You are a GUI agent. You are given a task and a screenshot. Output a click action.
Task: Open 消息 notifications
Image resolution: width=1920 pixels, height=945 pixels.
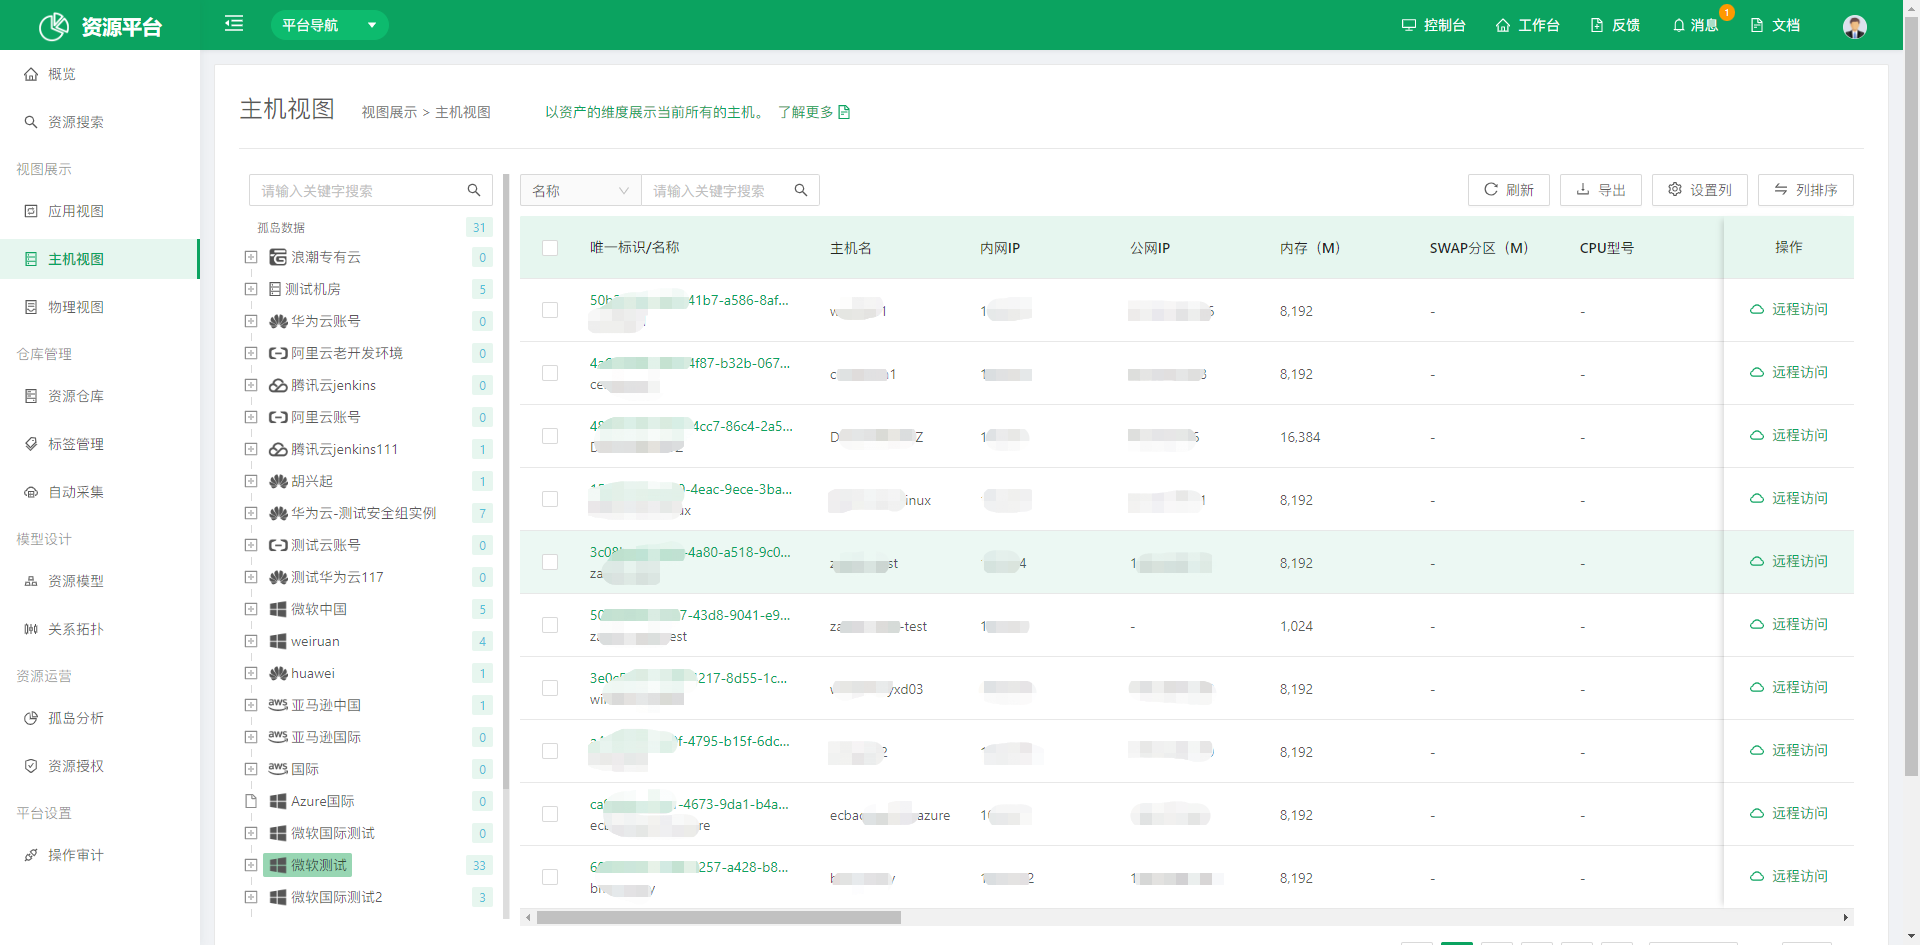(x=1695, y=25)
